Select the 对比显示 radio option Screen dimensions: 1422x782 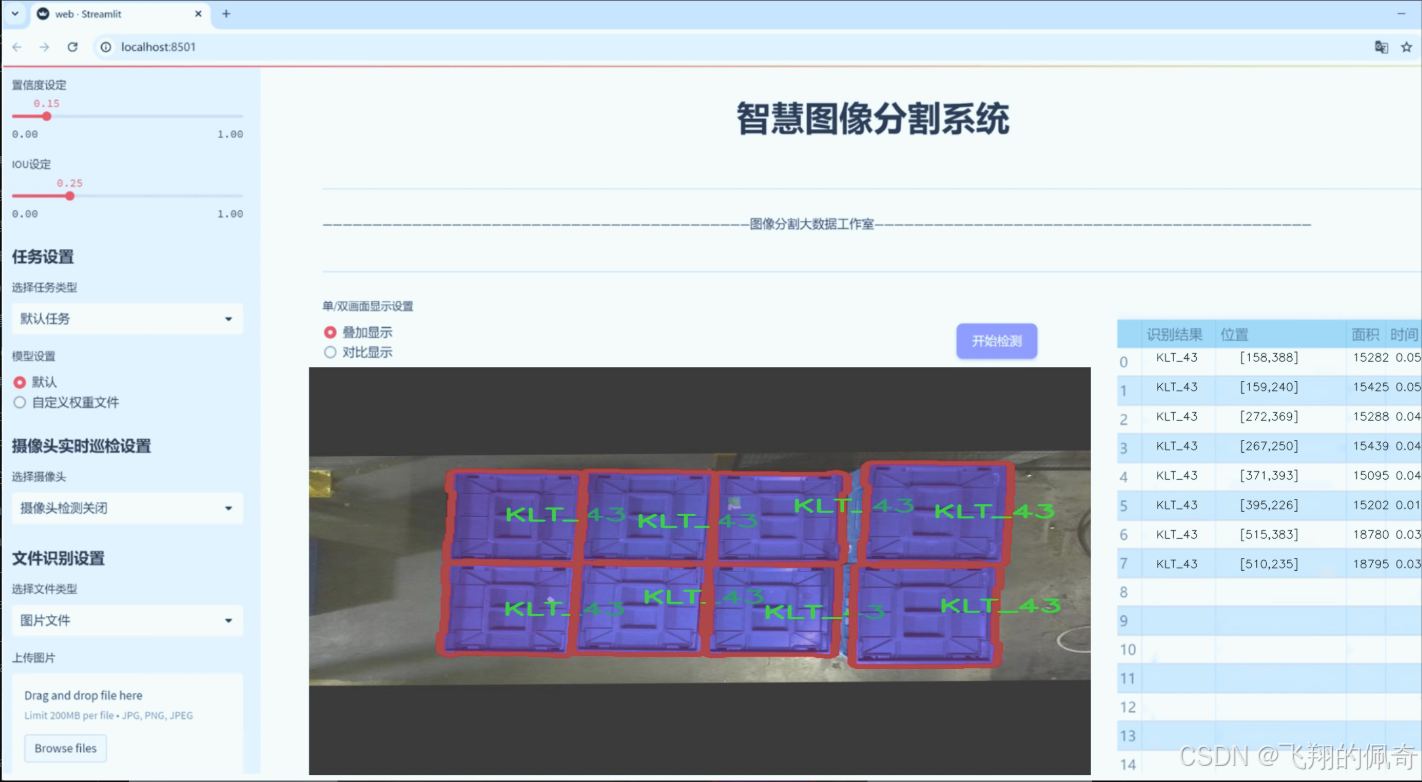point(330,352)
